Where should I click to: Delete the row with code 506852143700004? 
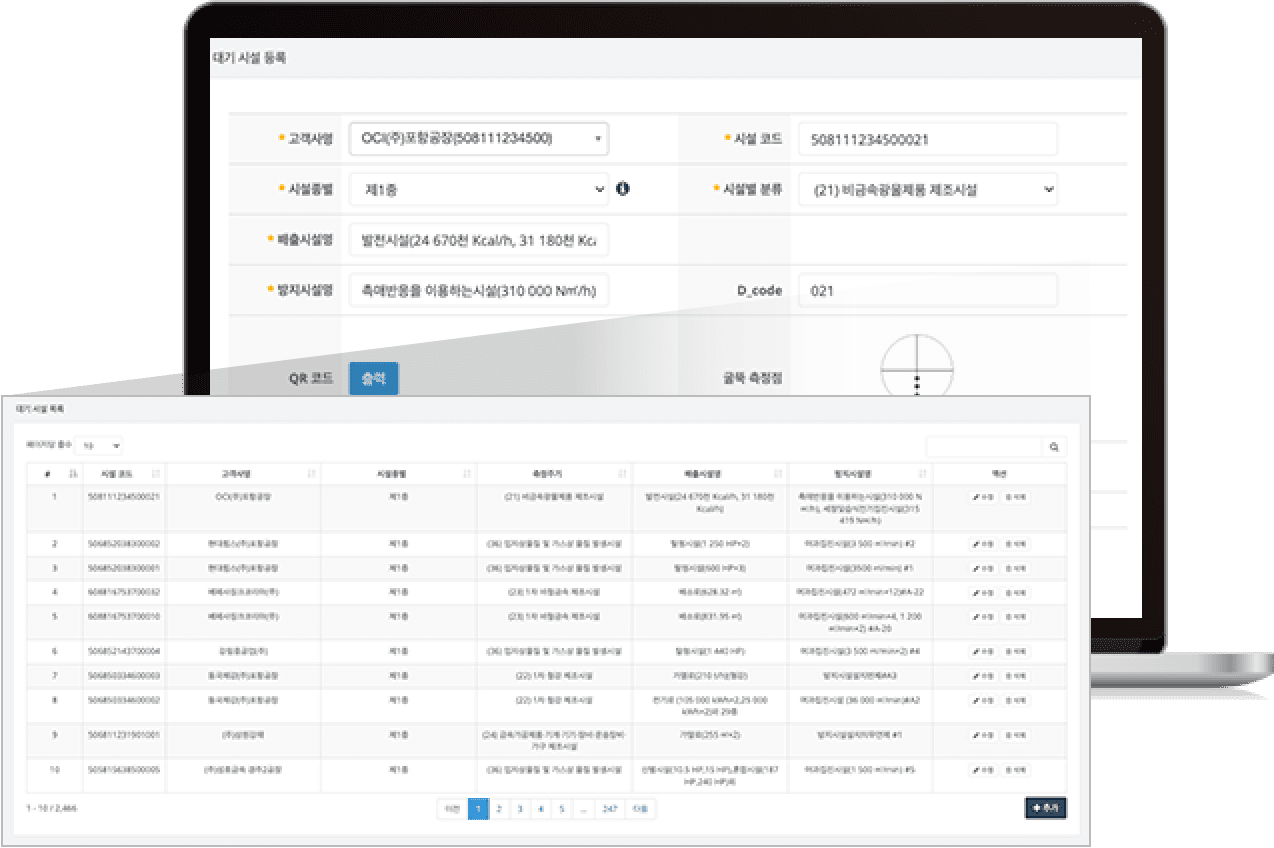(x=1015, y=651)
